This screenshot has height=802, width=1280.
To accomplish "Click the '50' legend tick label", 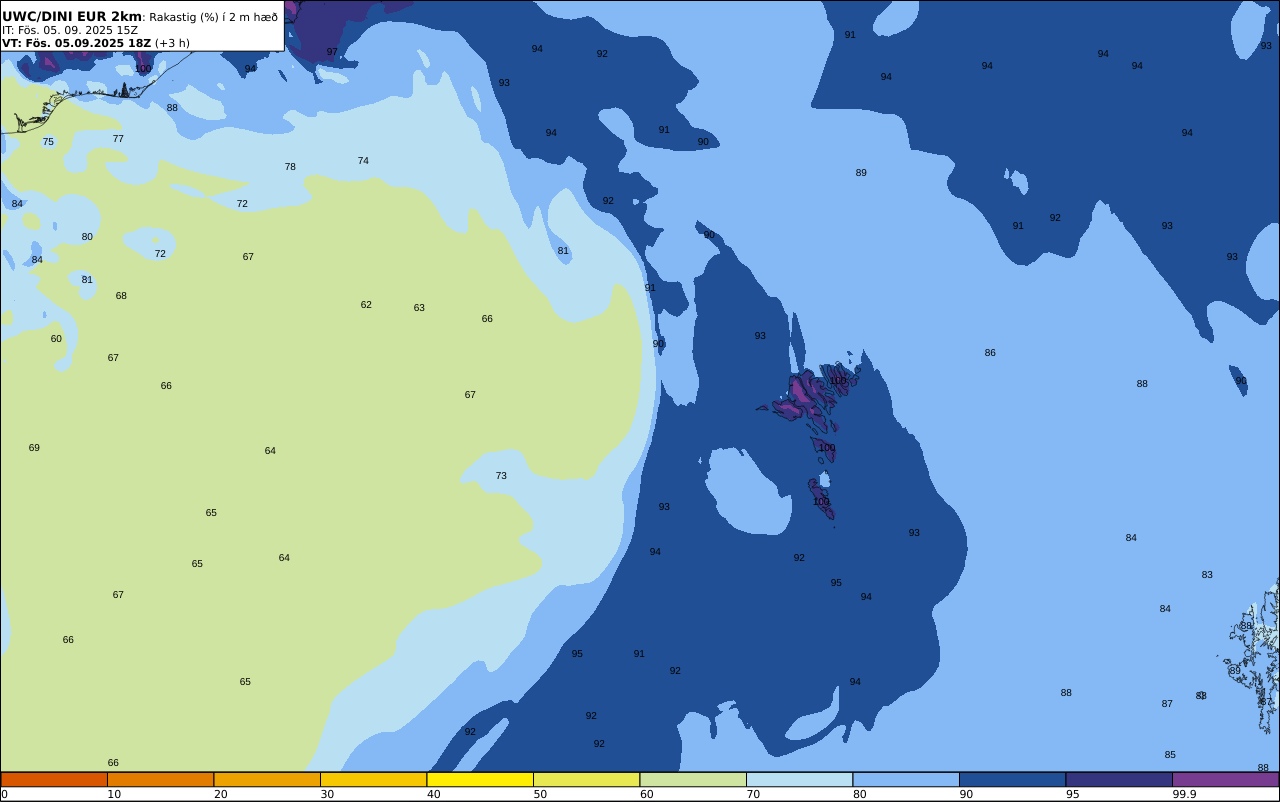I will pos(540,794).
